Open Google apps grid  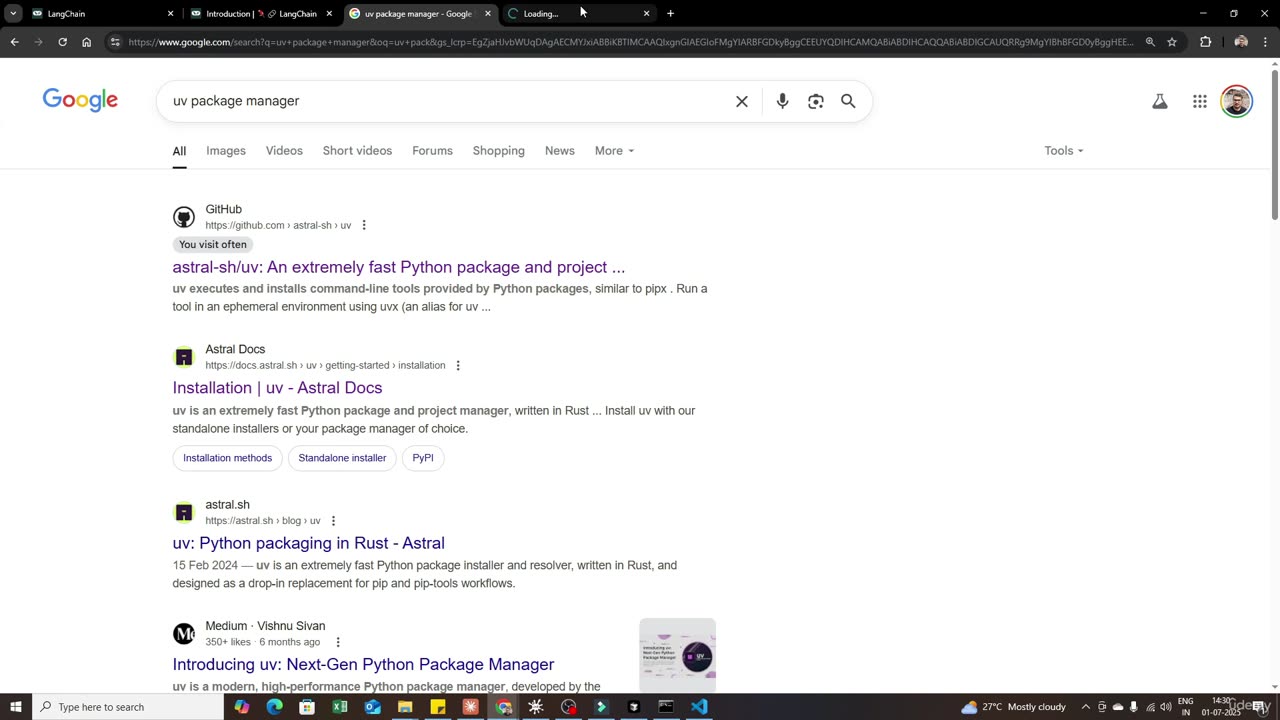point(1200,101)
